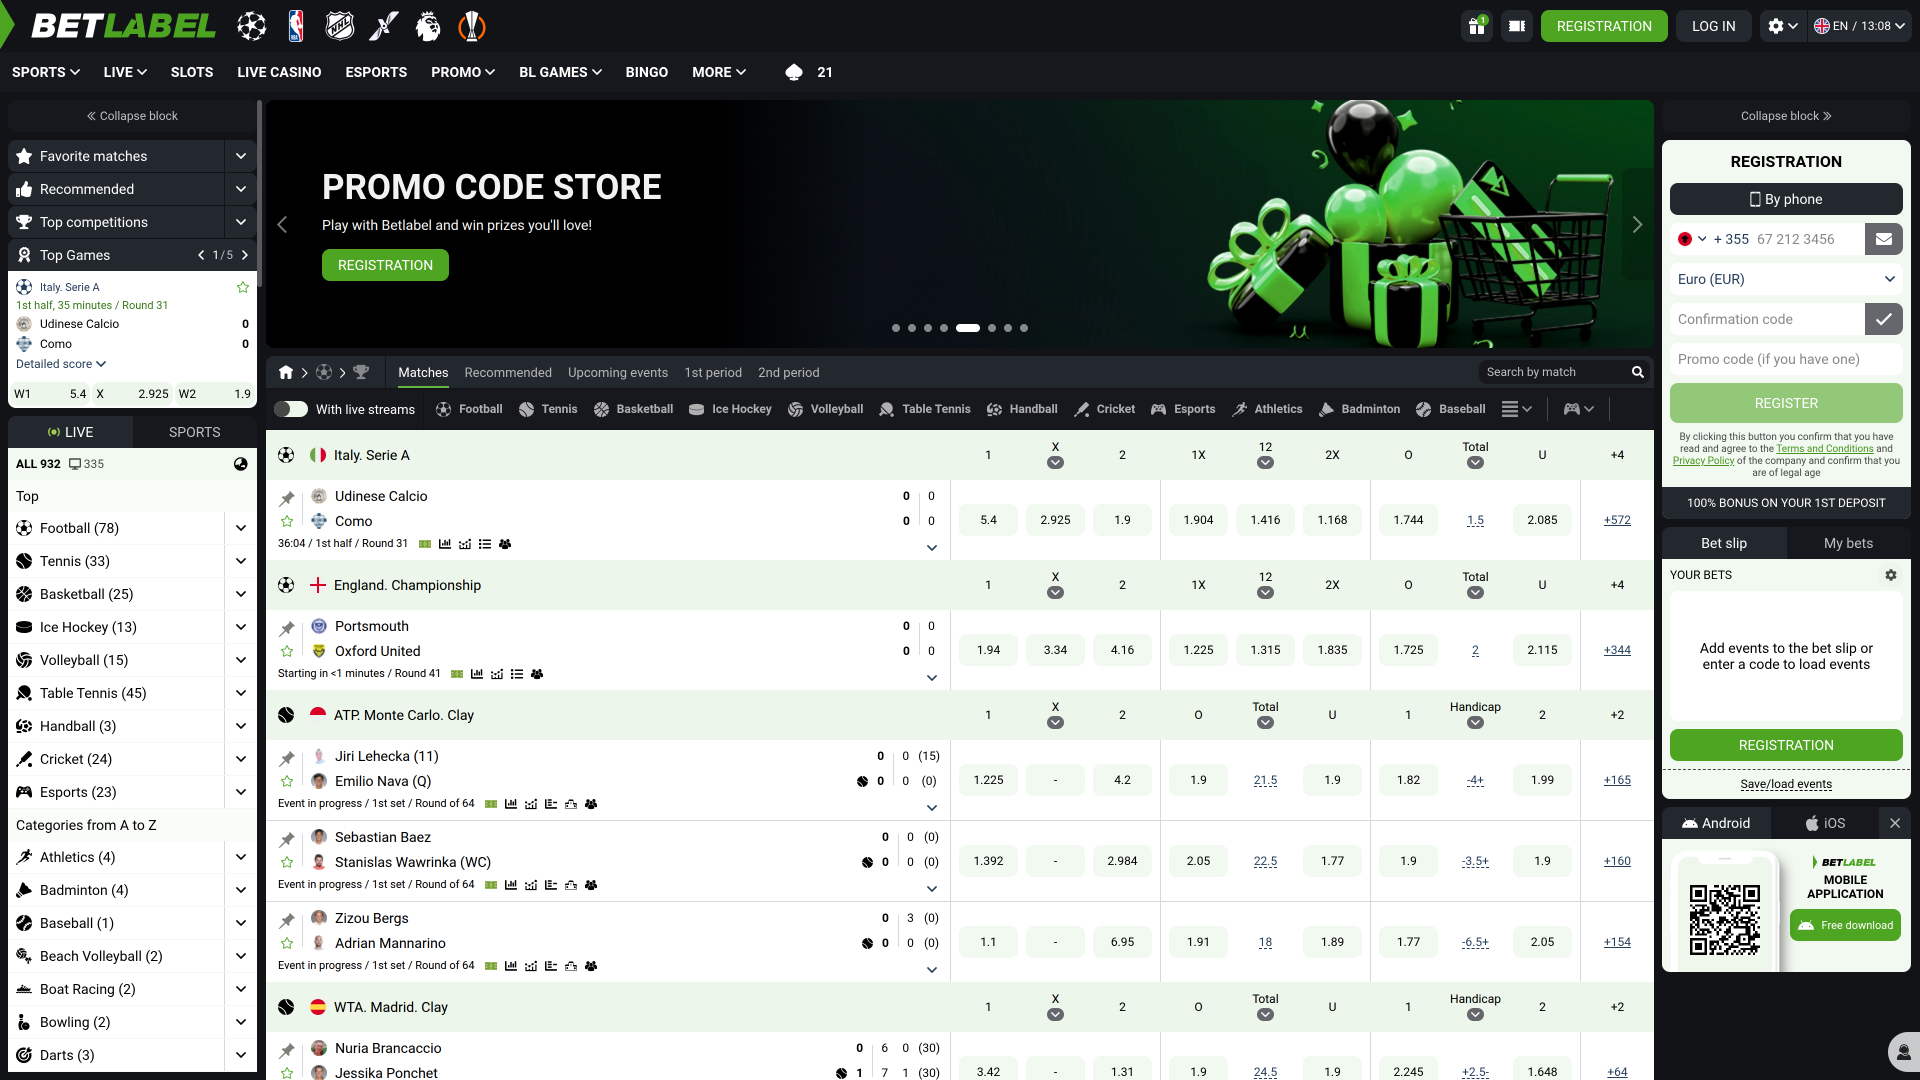Expand Detailed score in Top Games
The image size is (1920, 1080).
click(x=61, y=364)
